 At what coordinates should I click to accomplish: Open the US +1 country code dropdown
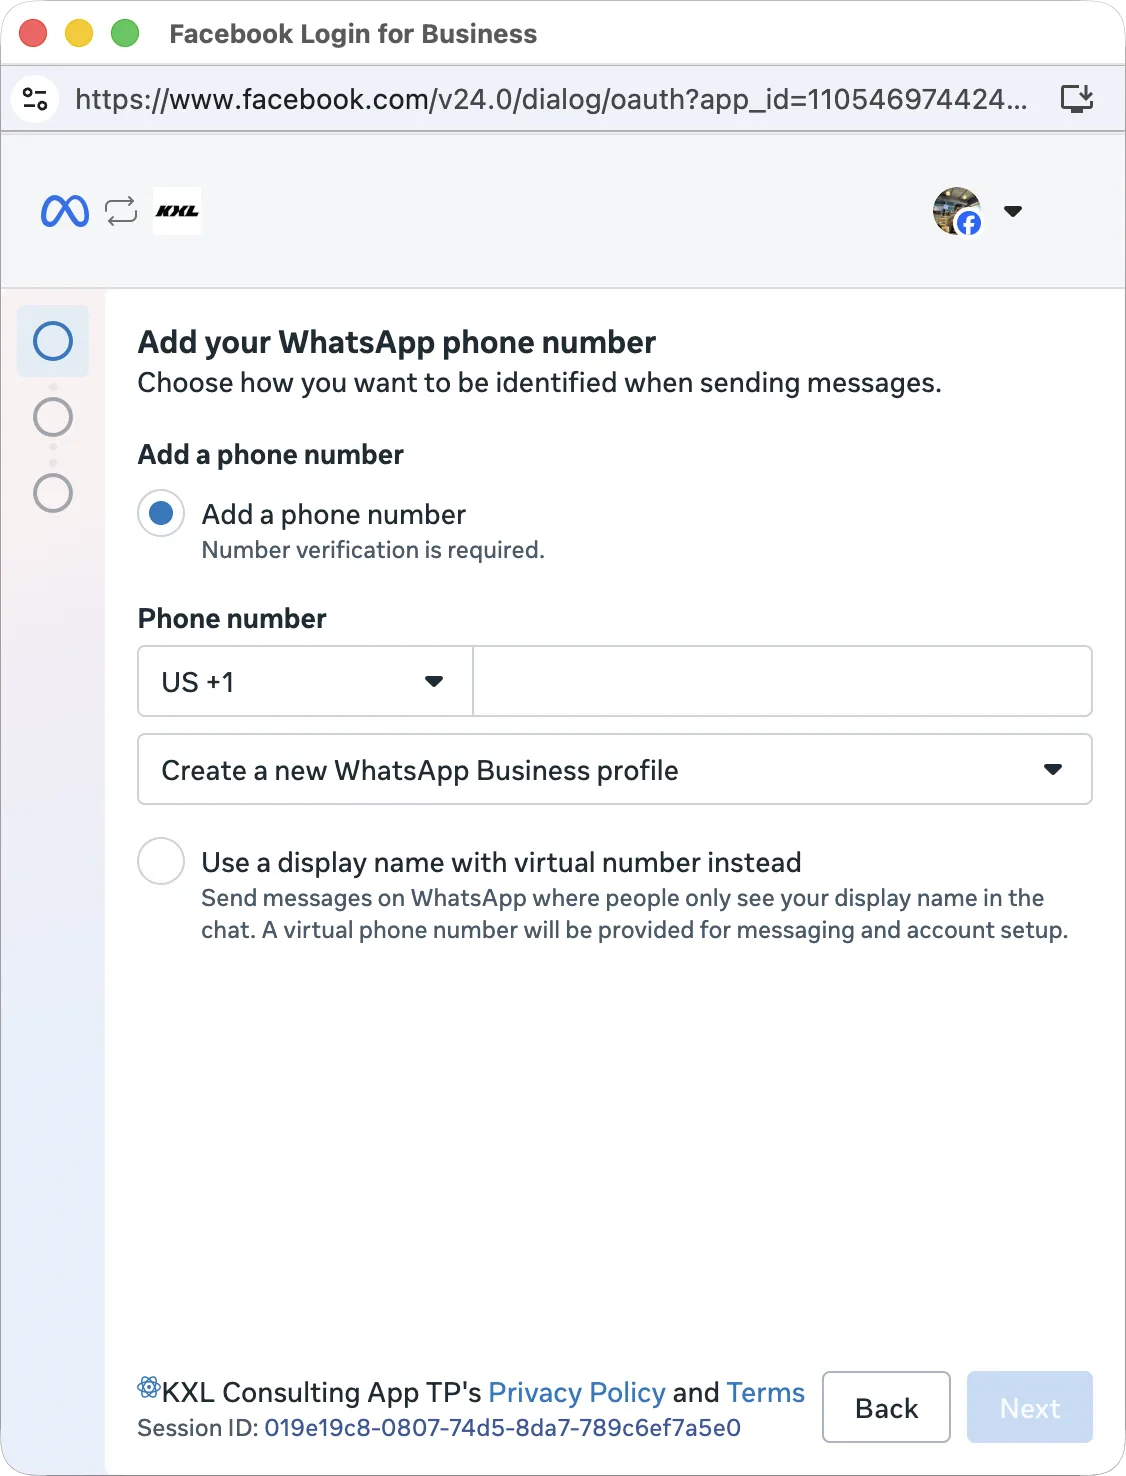point(305,681)
